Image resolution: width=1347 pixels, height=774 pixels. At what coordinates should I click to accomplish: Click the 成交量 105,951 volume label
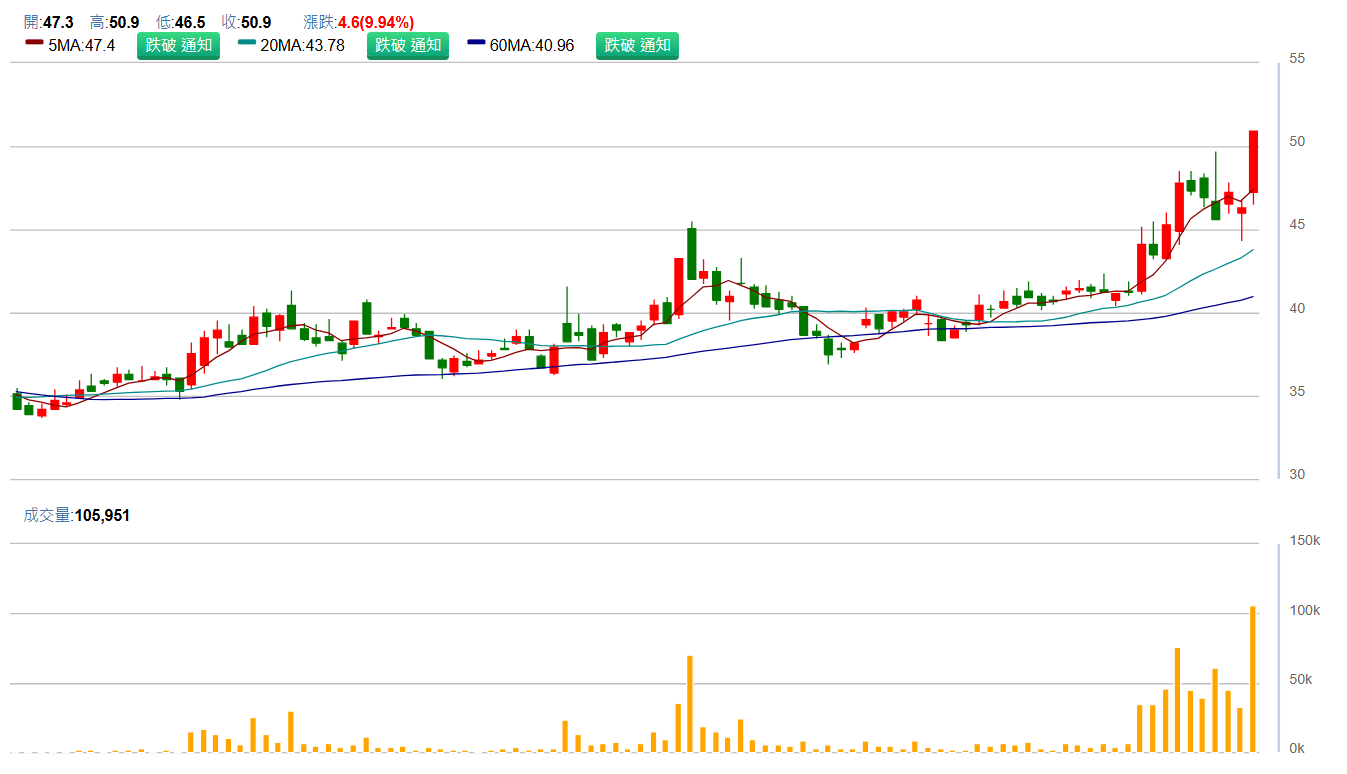[77, 515]
